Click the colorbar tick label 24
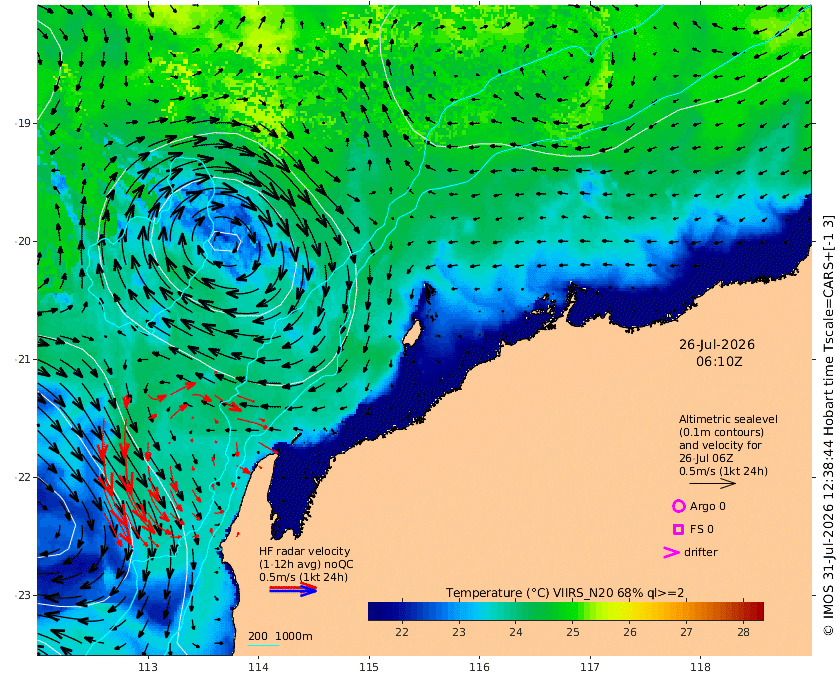The width and height of the screenshot is (840, 680). pyautogui.click(x=515, y=632)
